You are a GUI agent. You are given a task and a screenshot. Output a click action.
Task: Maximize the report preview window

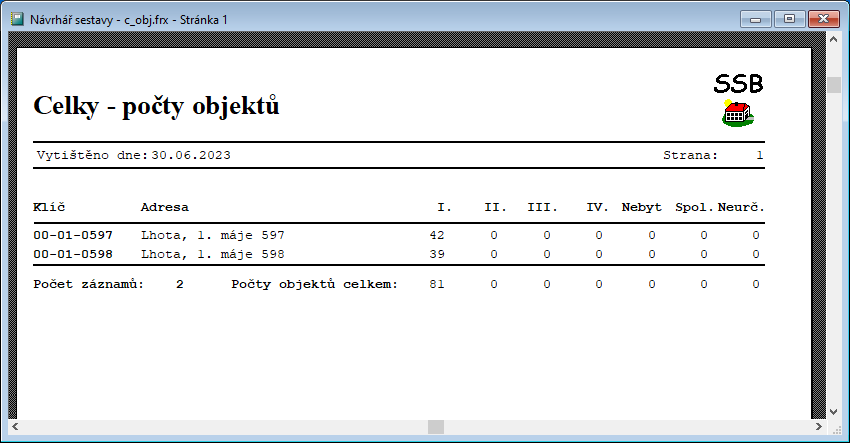point(789,18)
